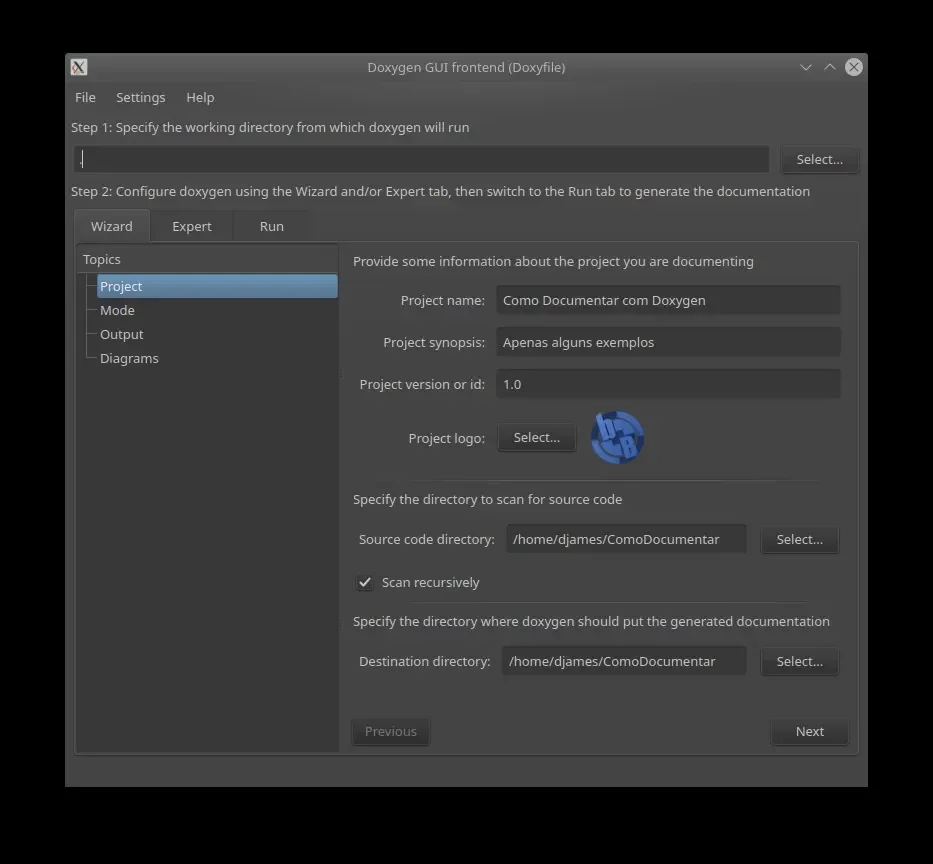The width and height of the screenshot is (933, 864).
Task: Click the Destination directory field
Action: tap(624, 661)
